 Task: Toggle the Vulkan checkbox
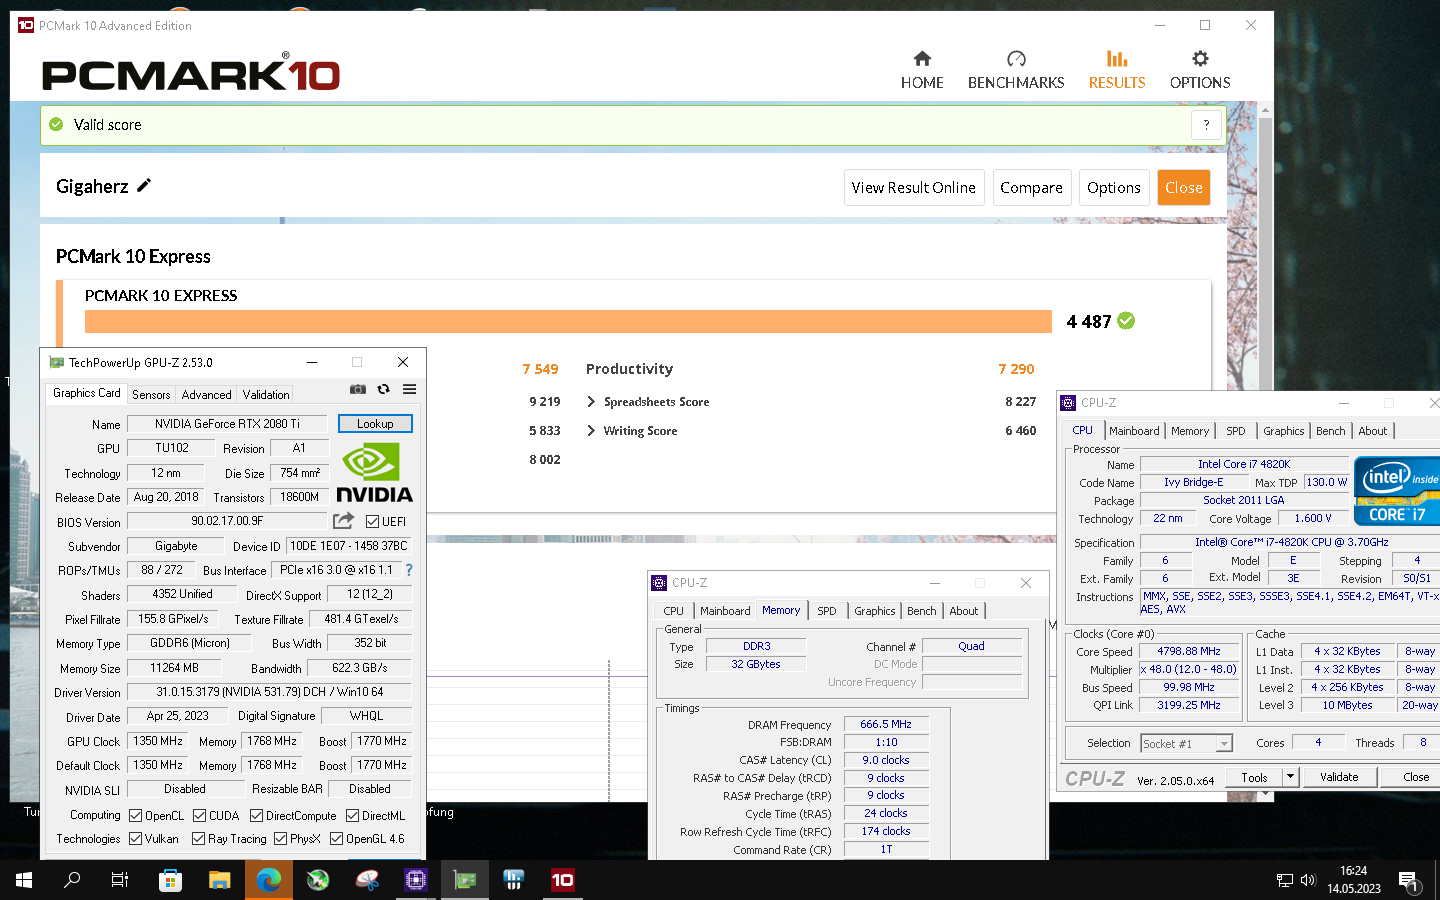136,839
